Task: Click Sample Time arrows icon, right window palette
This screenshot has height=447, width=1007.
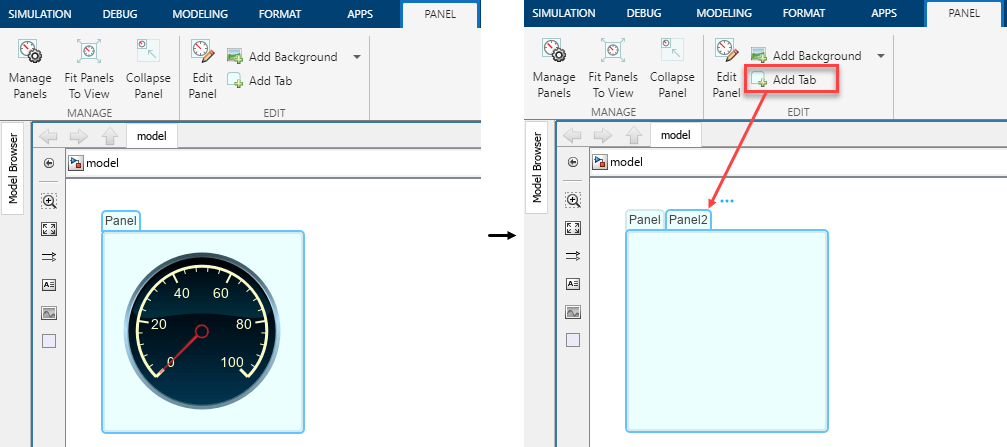Action: point(573,256)
